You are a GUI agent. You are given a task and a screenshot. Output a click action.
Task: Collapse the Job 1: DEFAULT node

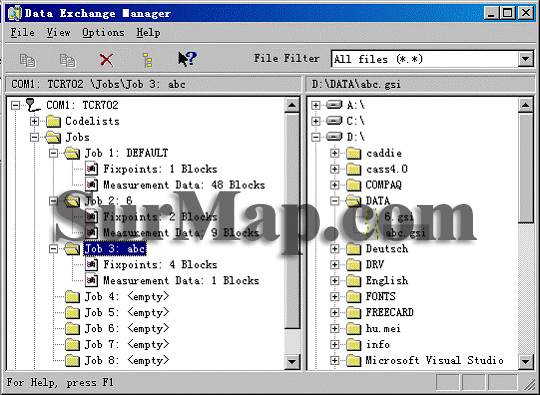(x=53, y=153)
